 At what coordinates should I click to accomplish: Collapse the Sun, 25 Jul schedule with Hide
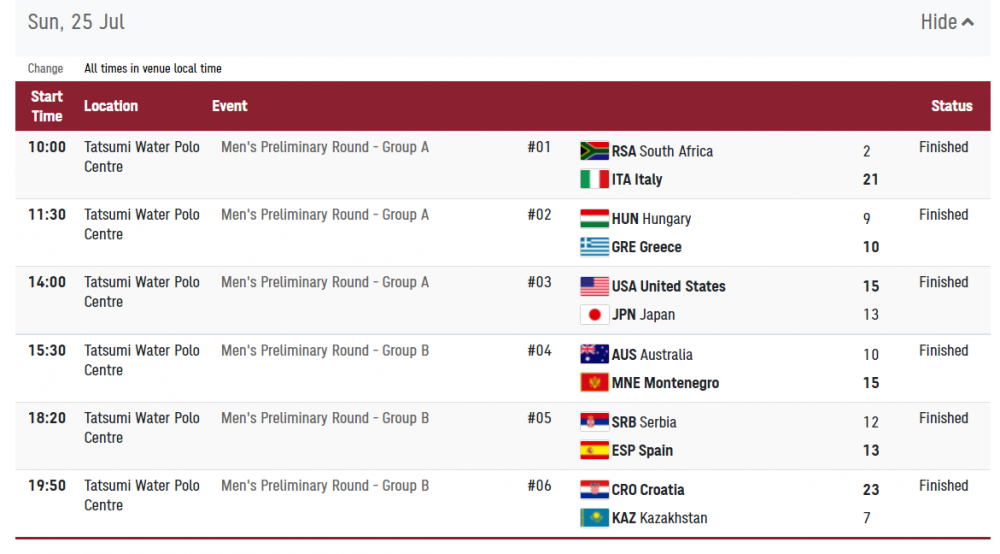pos(946,22)
